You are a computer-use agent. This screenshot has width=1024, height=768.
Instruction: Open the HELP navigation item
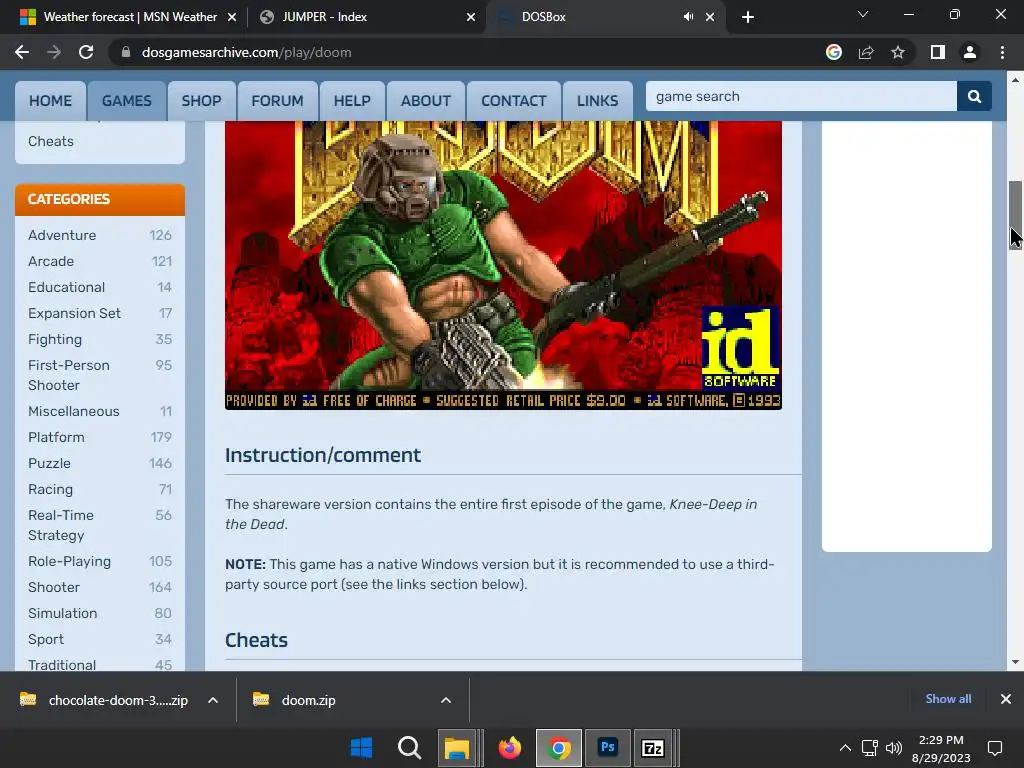tap(352, 101)
